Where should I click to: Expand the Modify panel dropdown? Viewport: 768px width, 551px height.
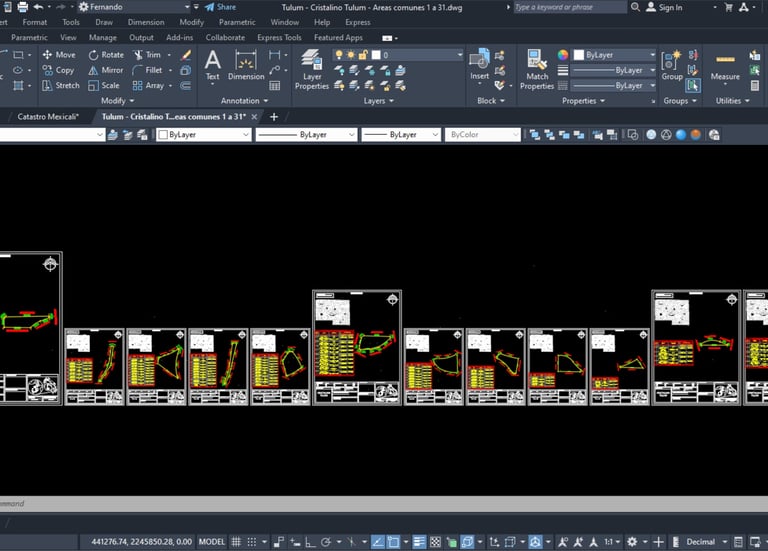pos(117,100)
